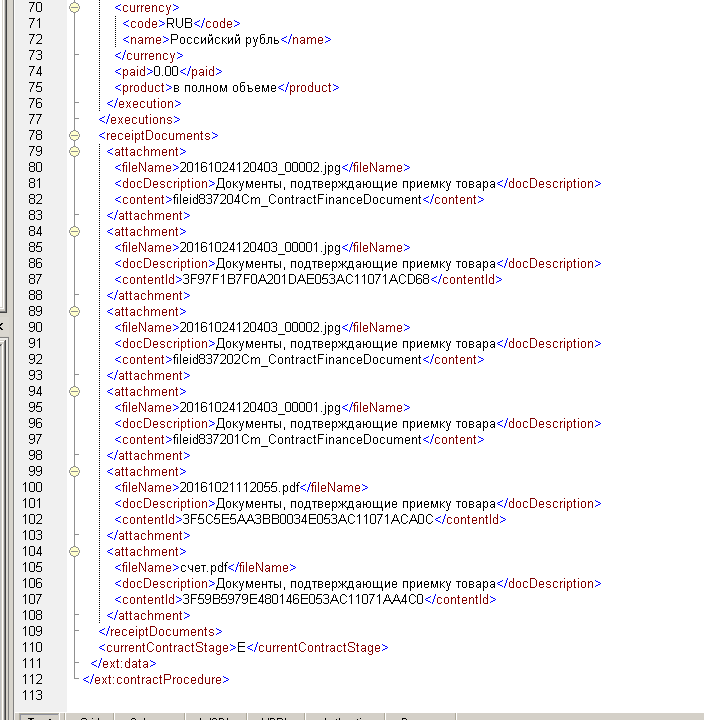
Task: Click contentId 3F97F1B7F0A201DAE053AC11071ACD68
Action: pos(306,280)
